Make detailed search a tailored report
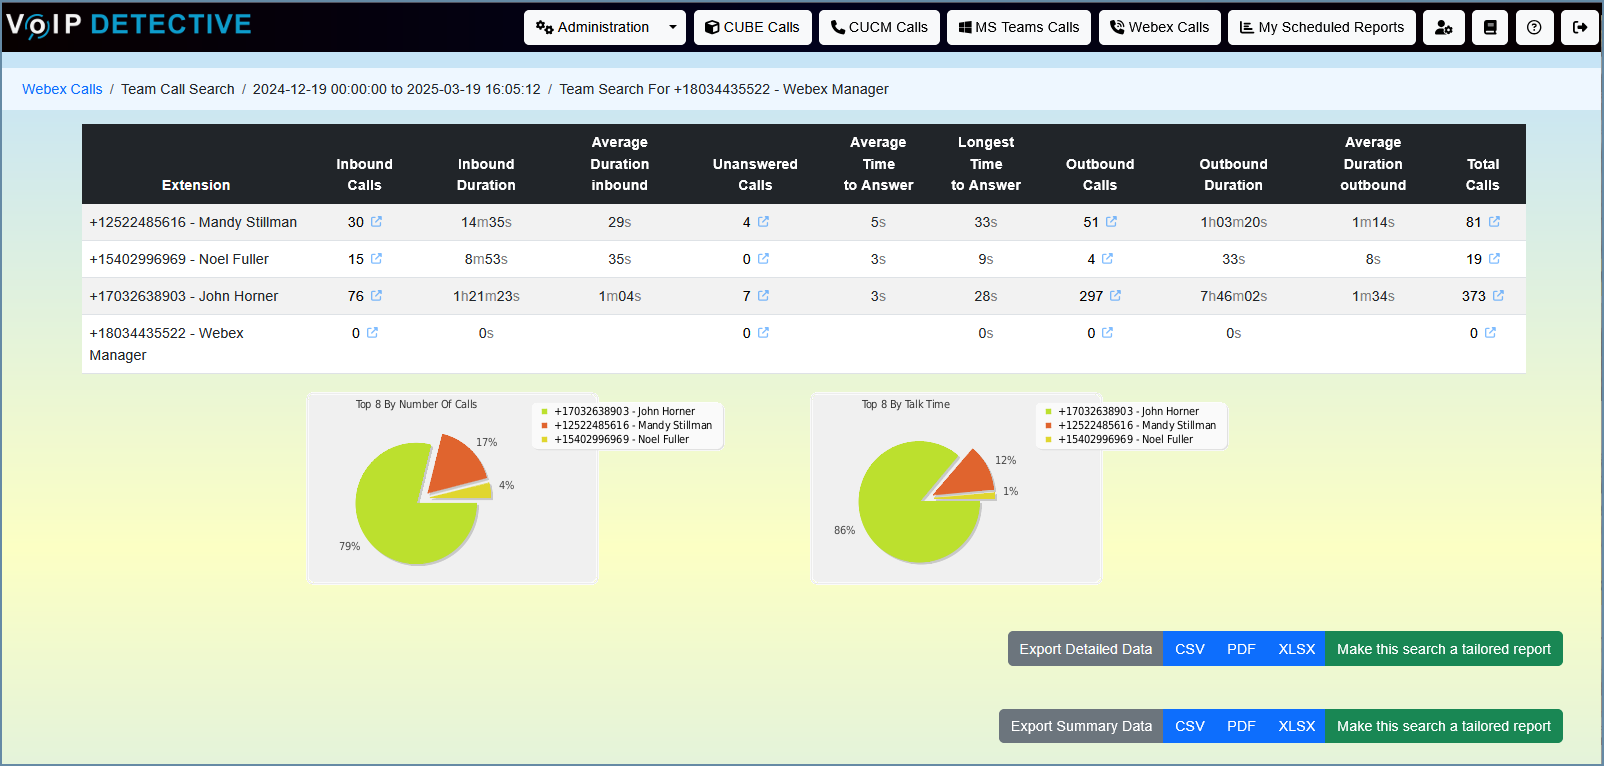This screenshot has width=1604, height=766. pos(1444,649)
